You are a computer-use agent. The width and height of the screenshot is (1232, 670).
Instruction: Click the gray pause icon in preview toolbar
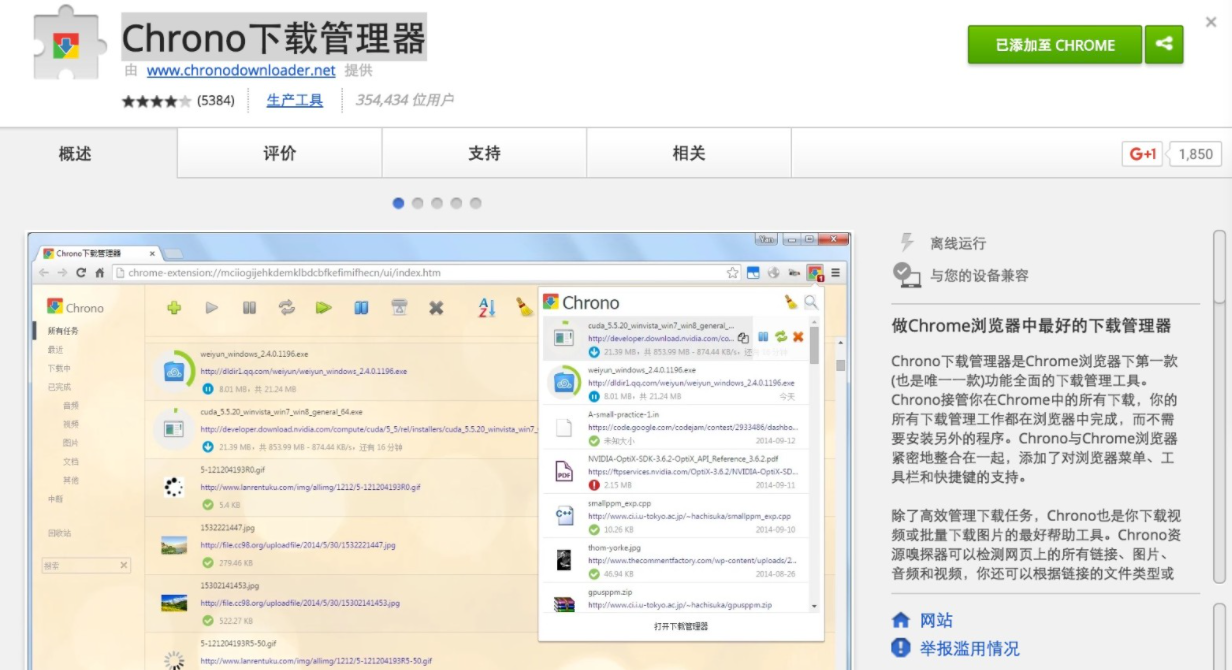tap(249, 307)
